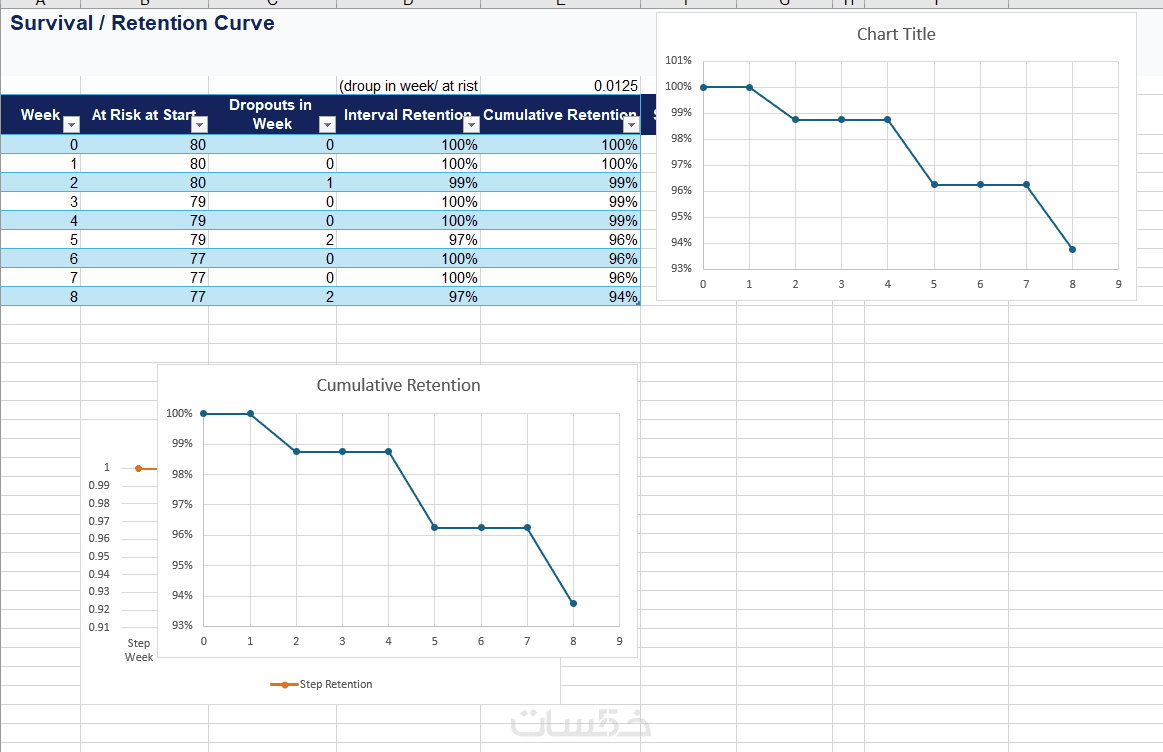This screenshot has width=1163, height=752.
Task: Select the '(droup in week/ at rist' cell
Action: (409, 85)
